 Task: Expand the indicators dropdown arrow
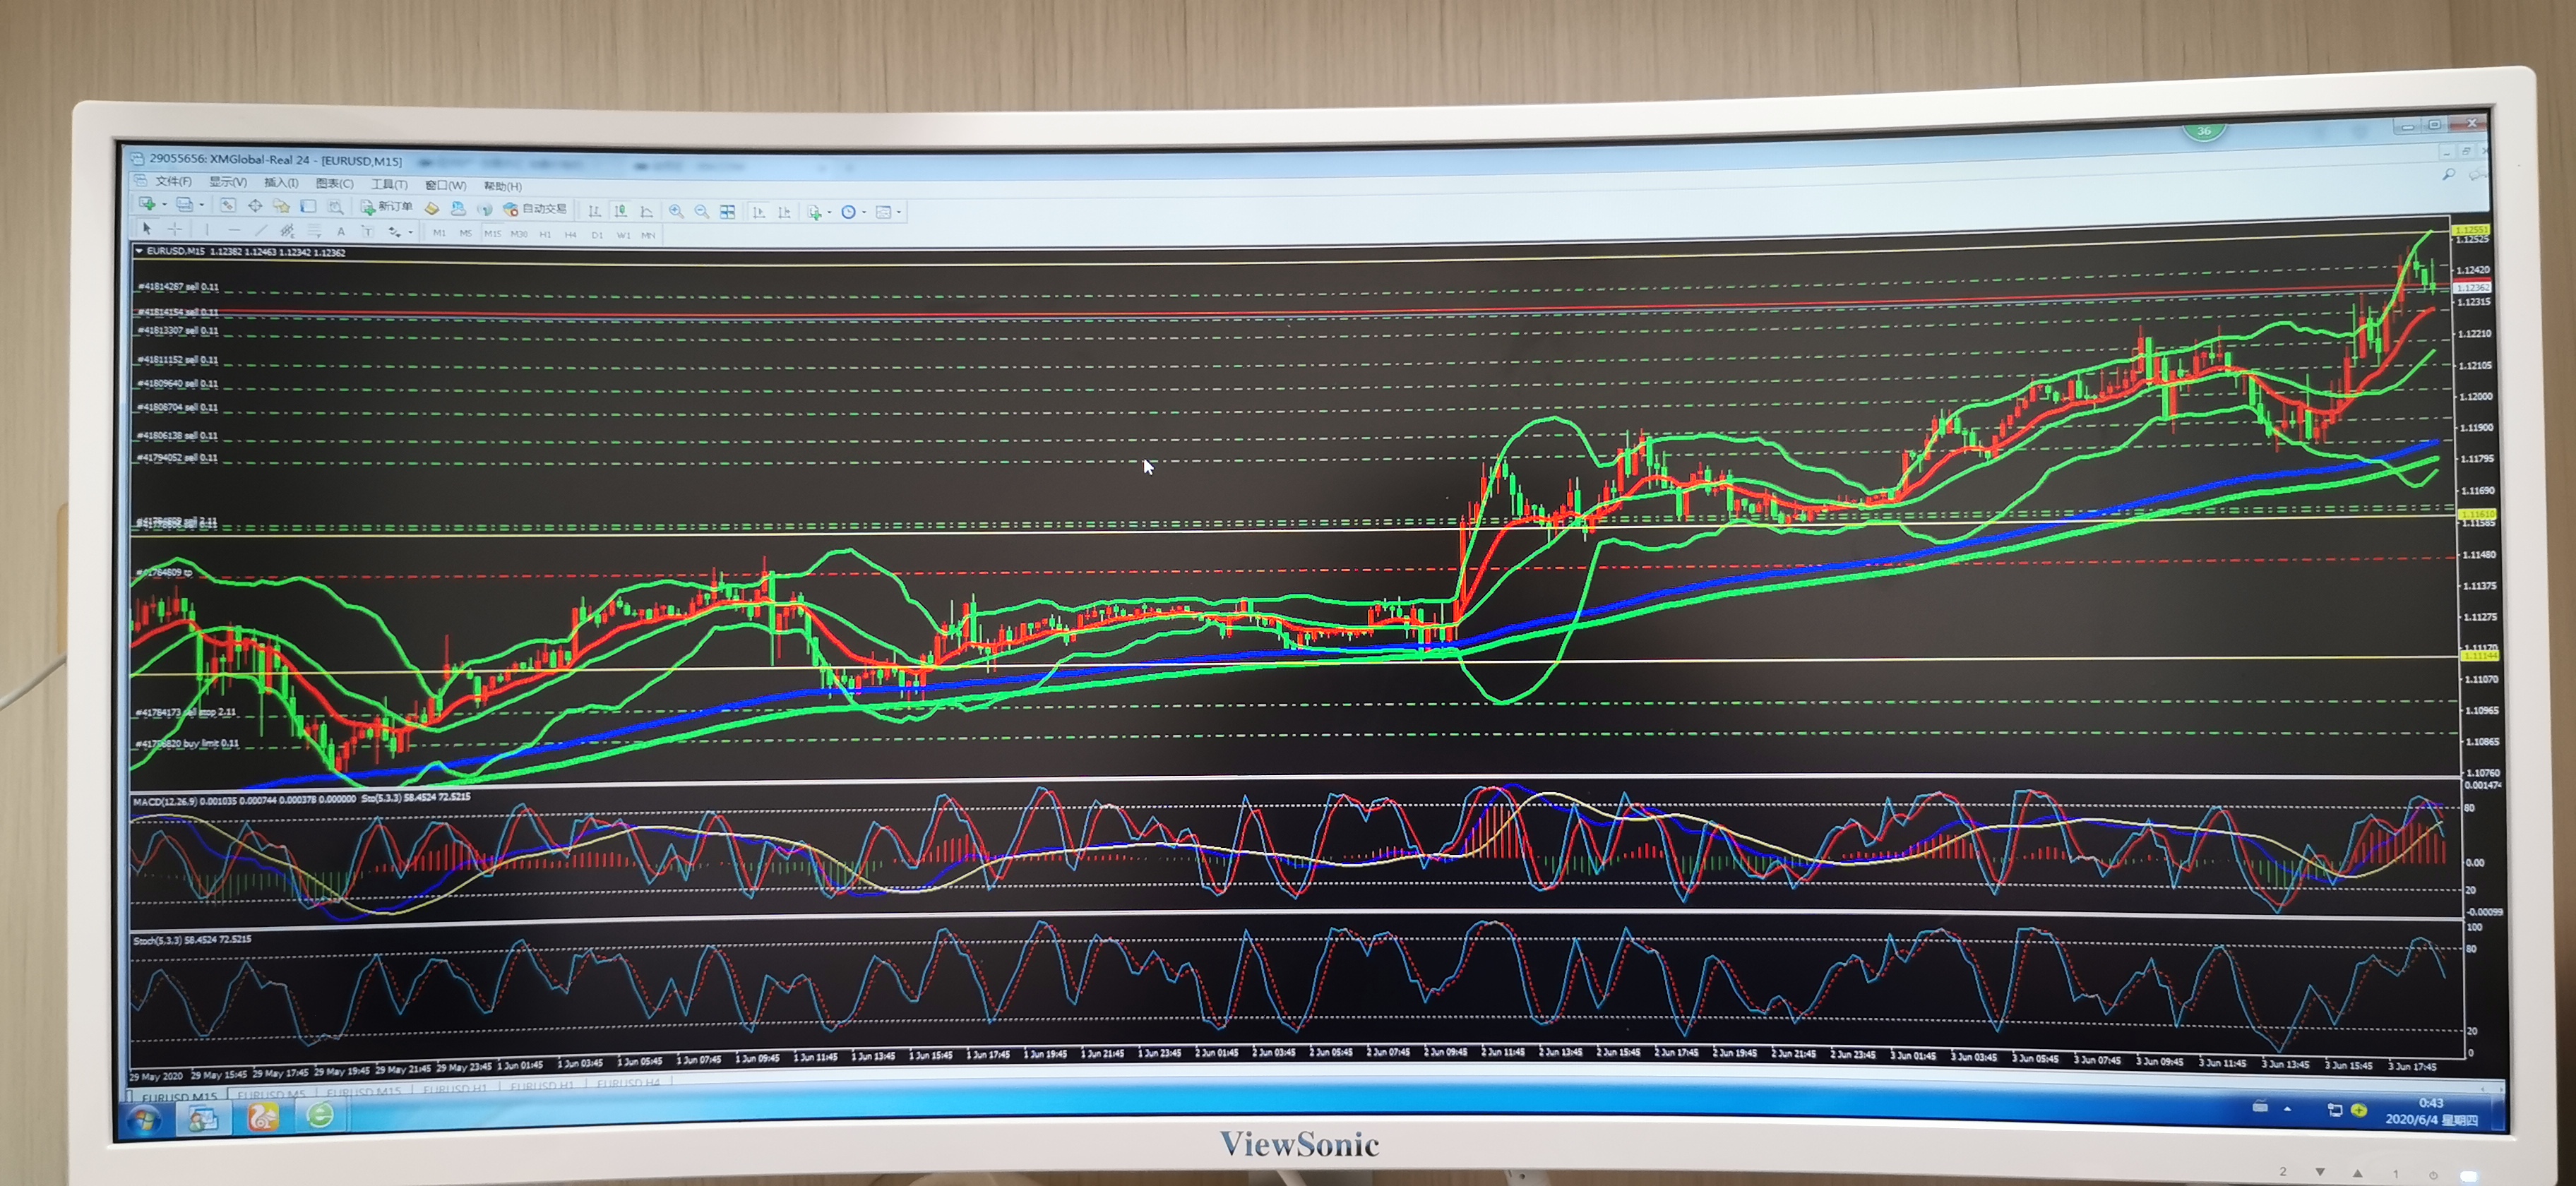click(x=830, y=212)
